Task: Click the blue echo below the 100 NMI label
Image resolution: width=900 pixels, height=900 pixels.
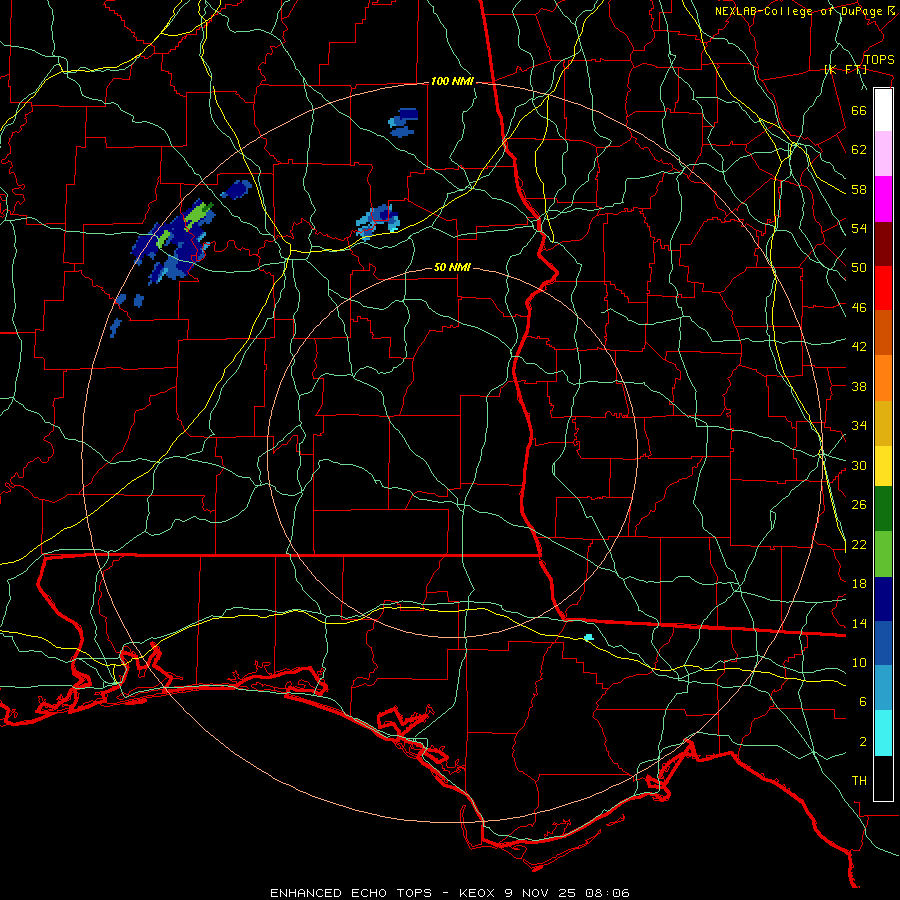Action: (x=403, y=122)
